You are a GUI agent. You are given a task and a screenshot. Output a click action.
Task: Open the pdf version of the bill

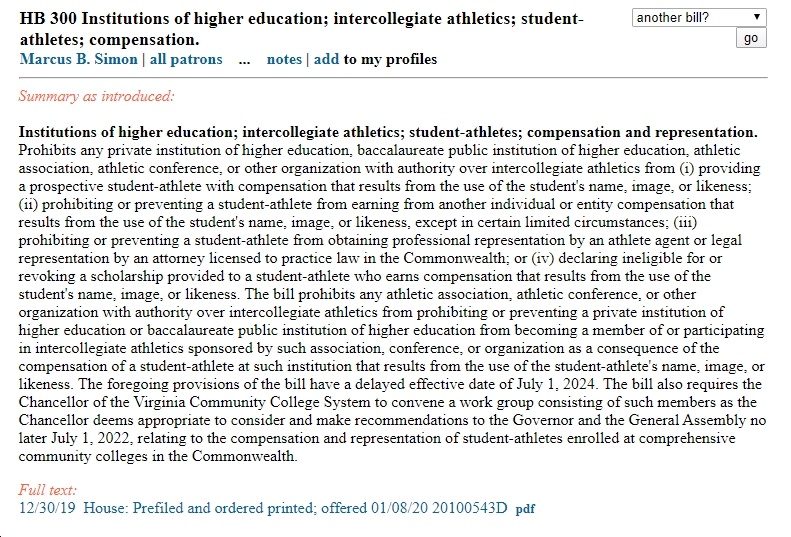[x=525, y=508]
